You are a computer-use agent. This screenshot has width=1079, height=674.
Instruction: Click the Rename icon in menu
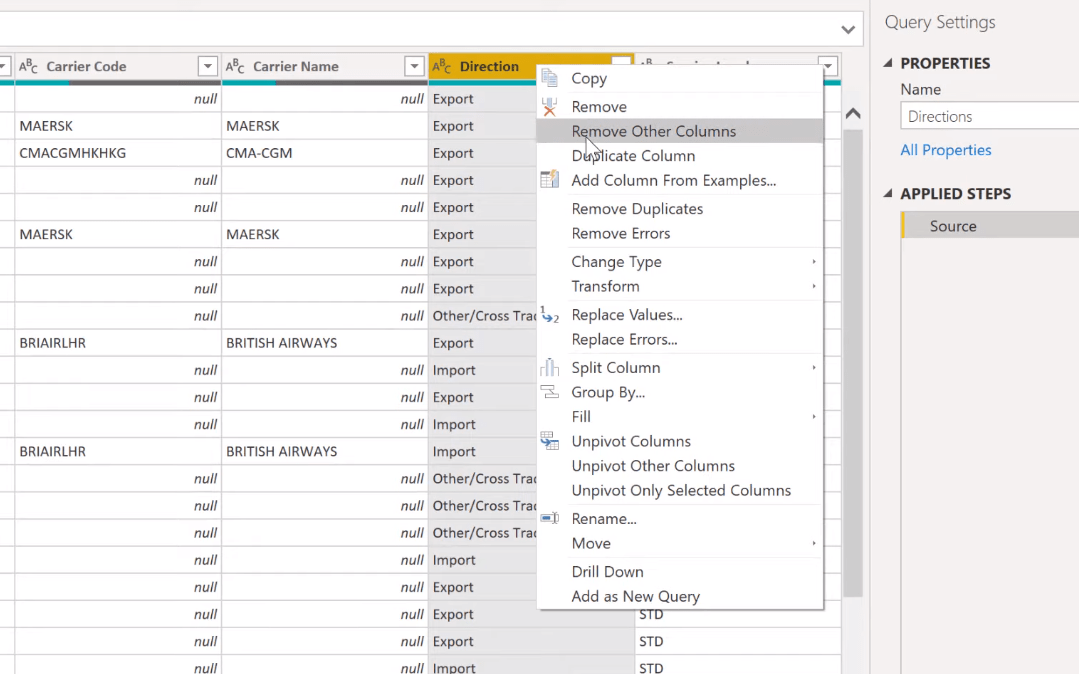(x=549, y=518)
